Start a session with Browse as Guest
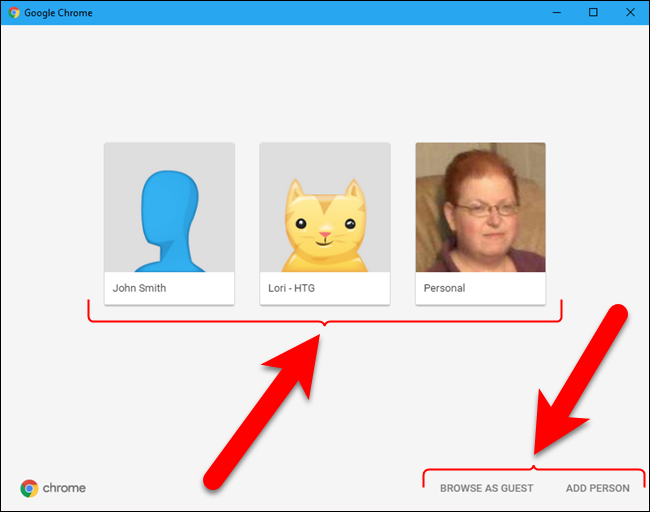Screen dimensions: 650x512 pyautogui.click(x=487, y=488)
